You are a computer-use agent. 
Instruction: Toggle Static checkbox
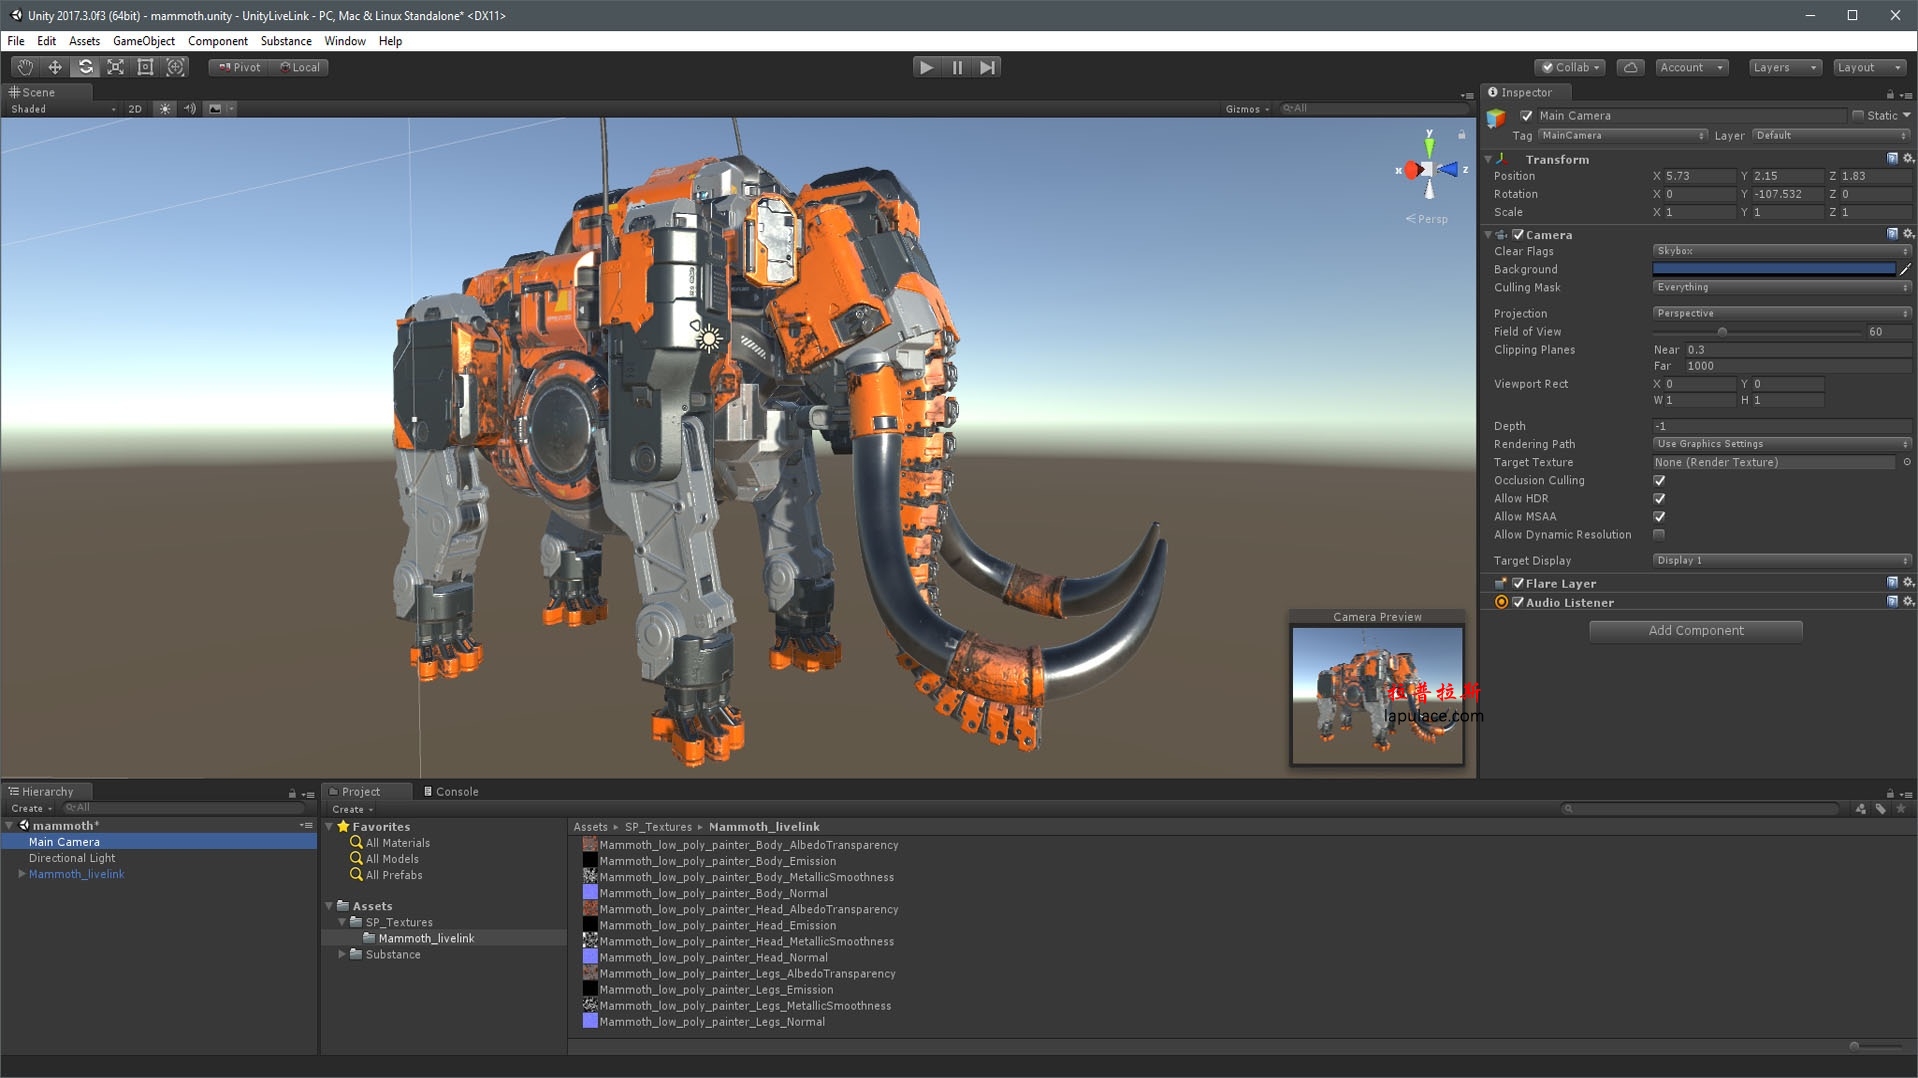click(1858, 116)
